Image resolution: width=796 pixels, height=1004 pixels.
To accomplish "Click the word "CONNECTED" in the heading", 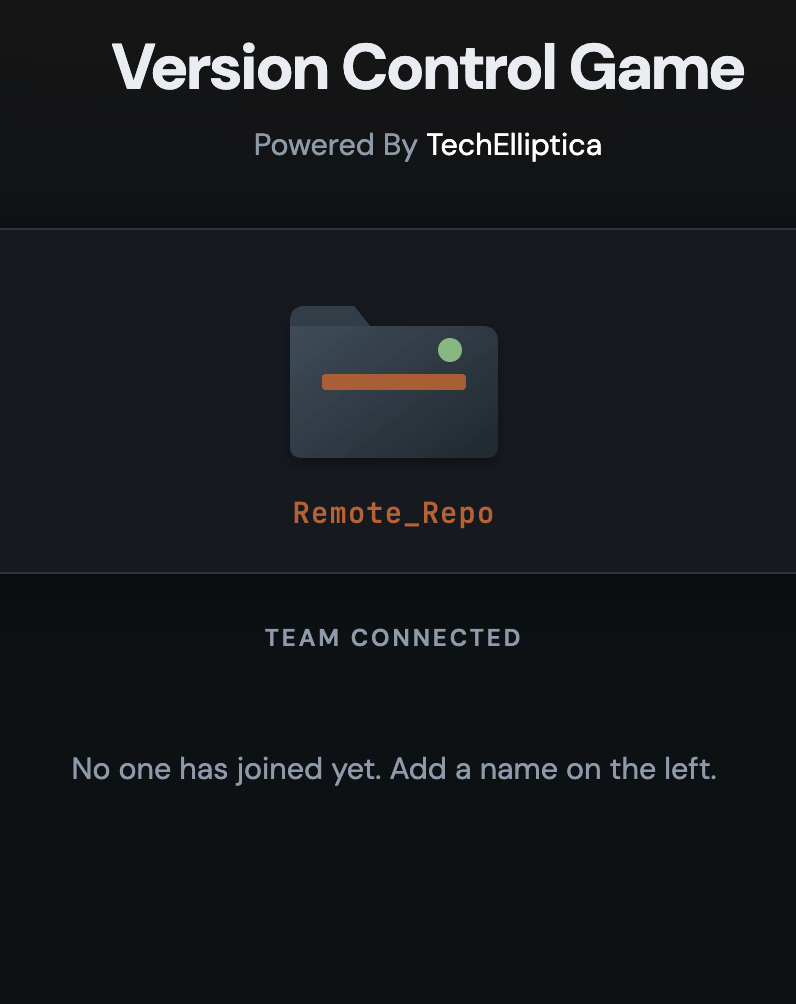I will pyautogui.click(x=436, y=638).
